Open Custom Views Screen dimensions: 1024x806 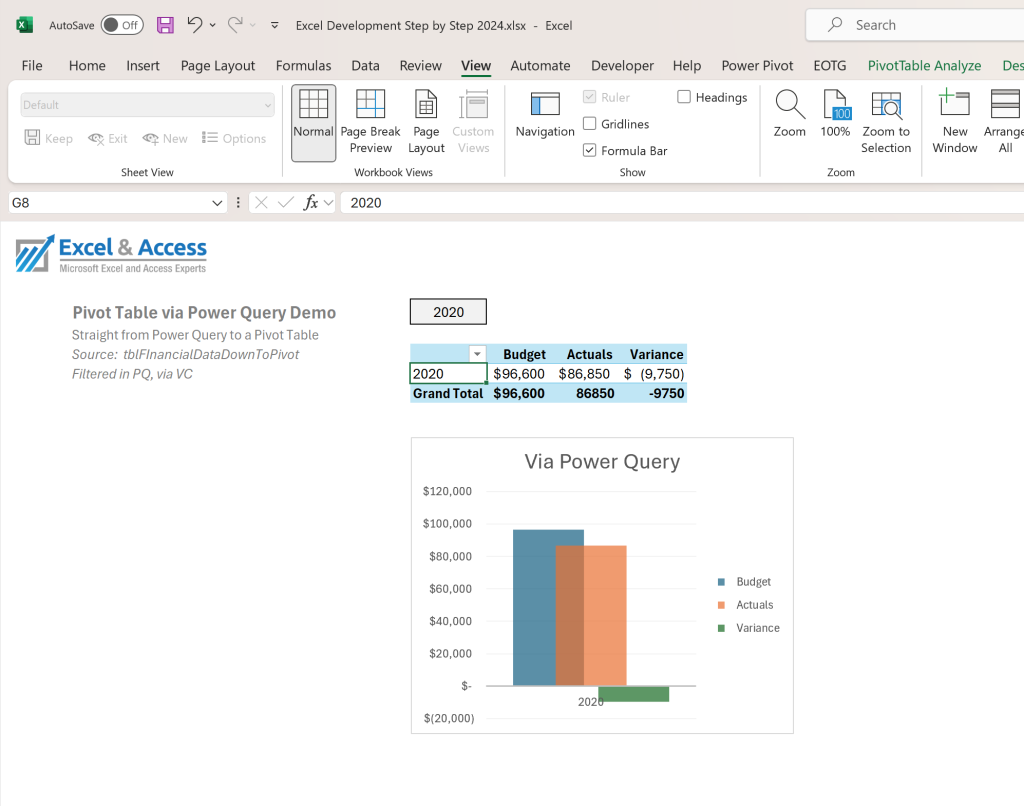[473, 122]
